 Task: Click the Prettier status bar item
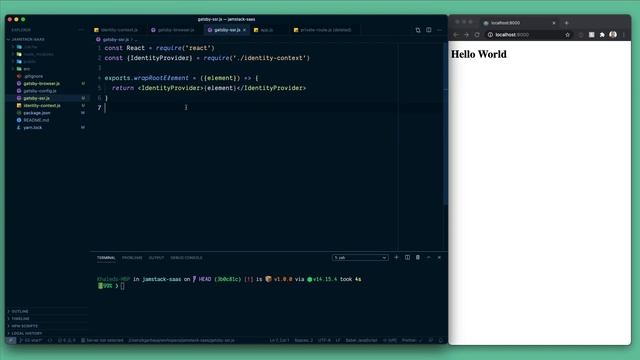(411, 340)
